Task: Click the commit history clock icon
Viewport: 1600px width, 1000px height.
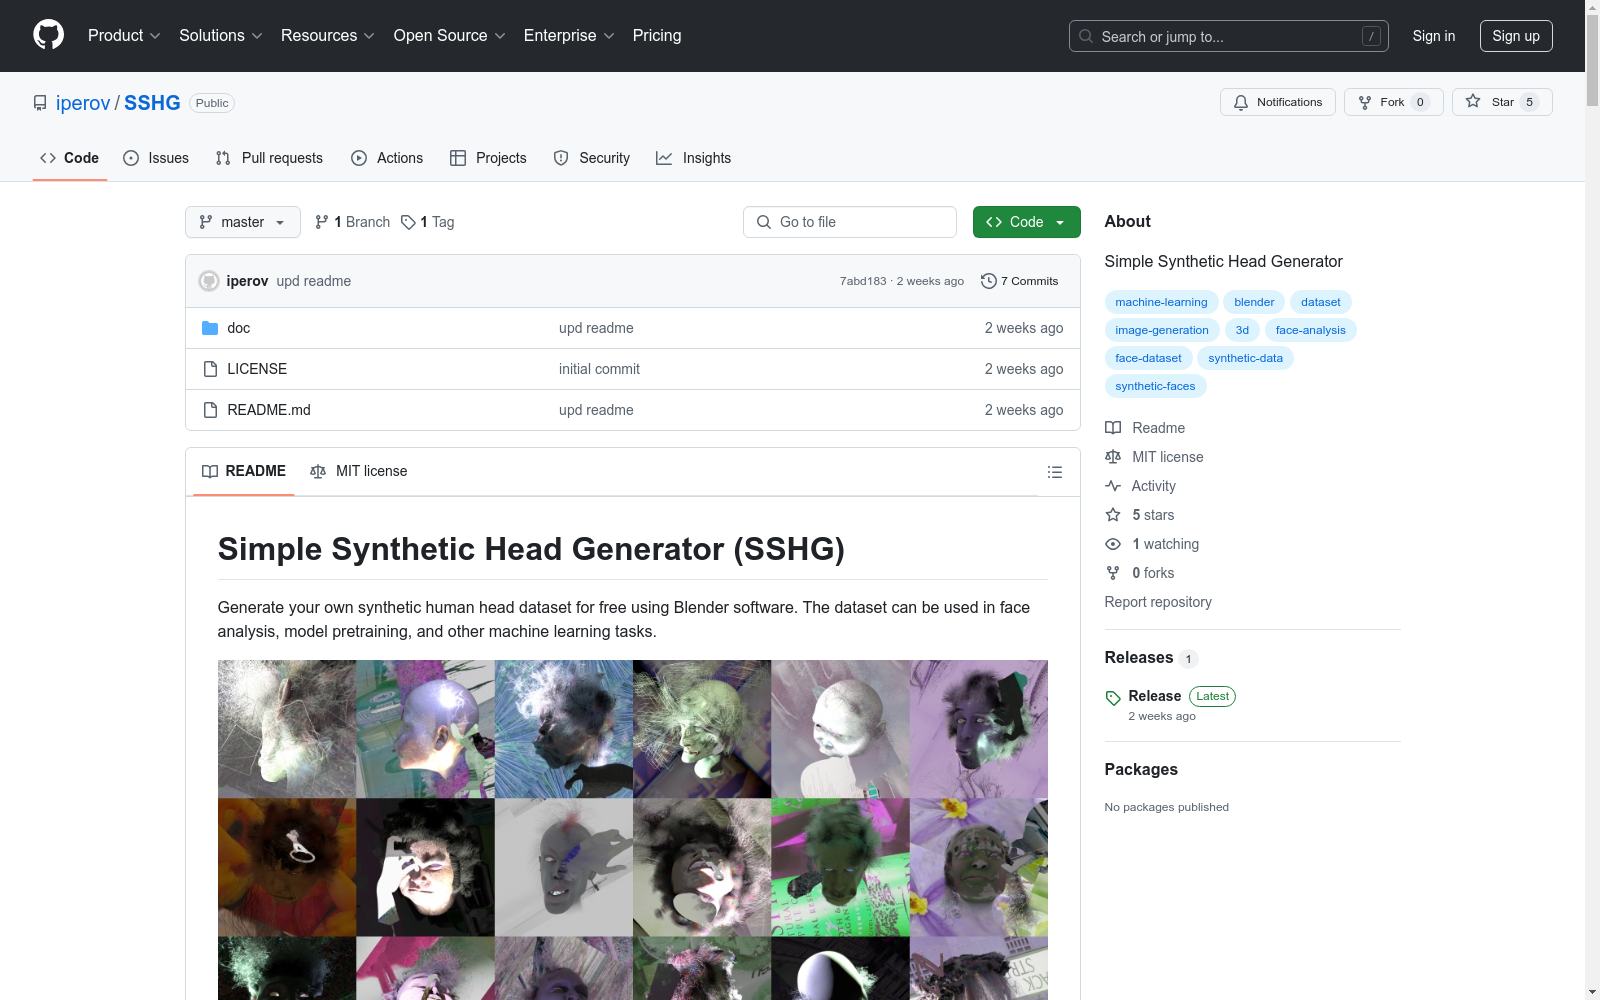Action: click(989, 281)
